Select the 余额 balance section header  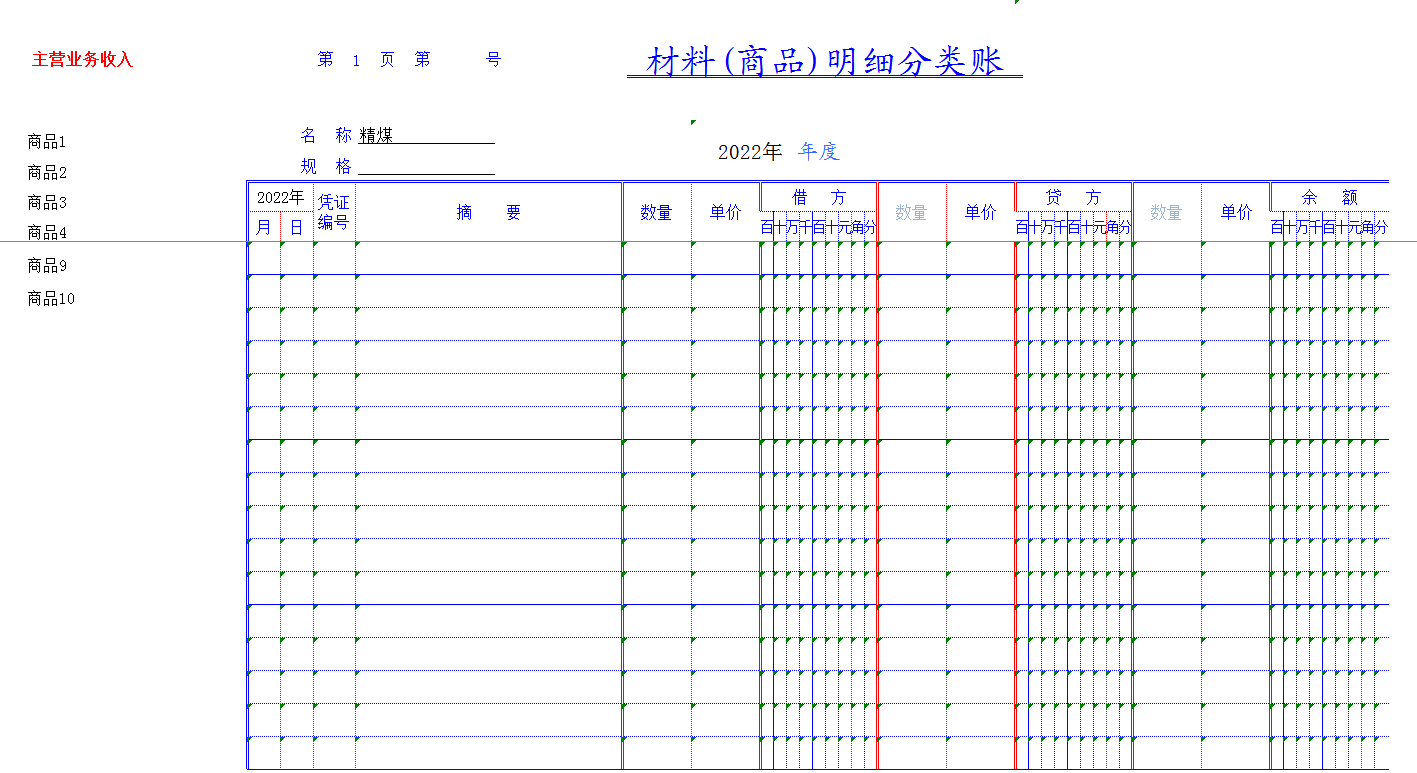click(x=1330, y=196)
